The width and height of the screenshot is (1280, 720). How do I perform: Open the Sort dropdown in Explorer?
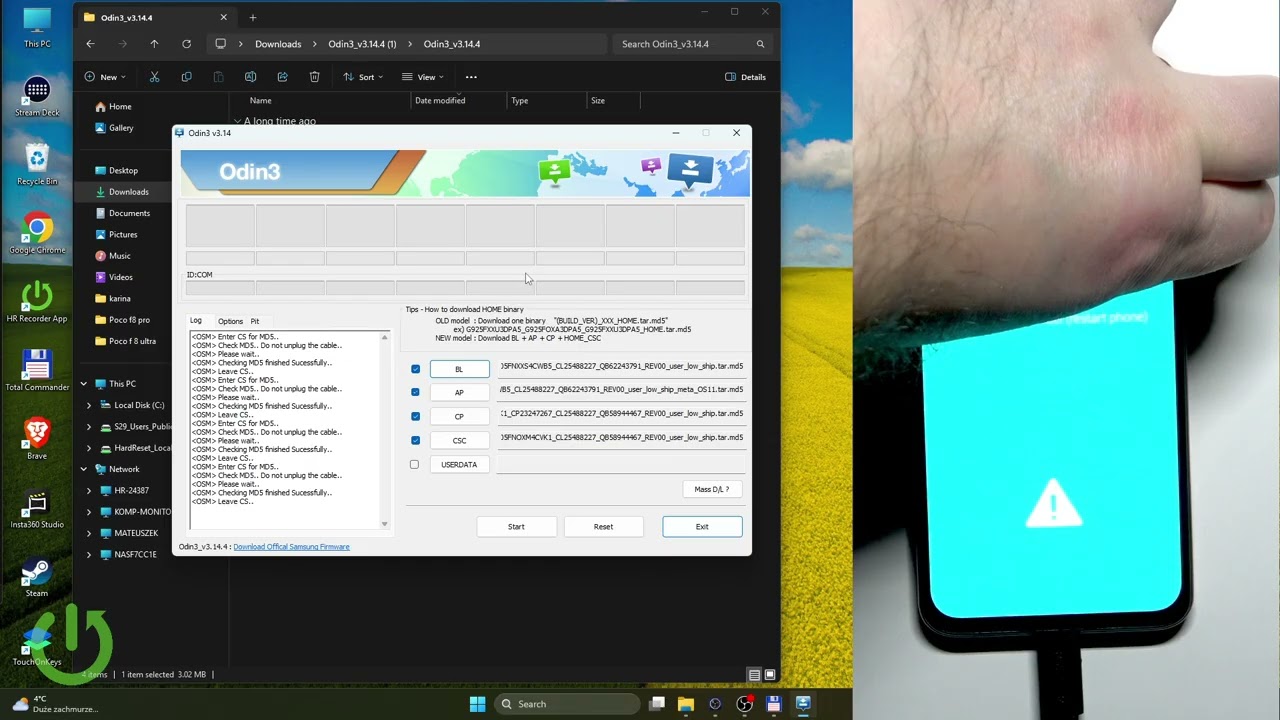[363, 77]
